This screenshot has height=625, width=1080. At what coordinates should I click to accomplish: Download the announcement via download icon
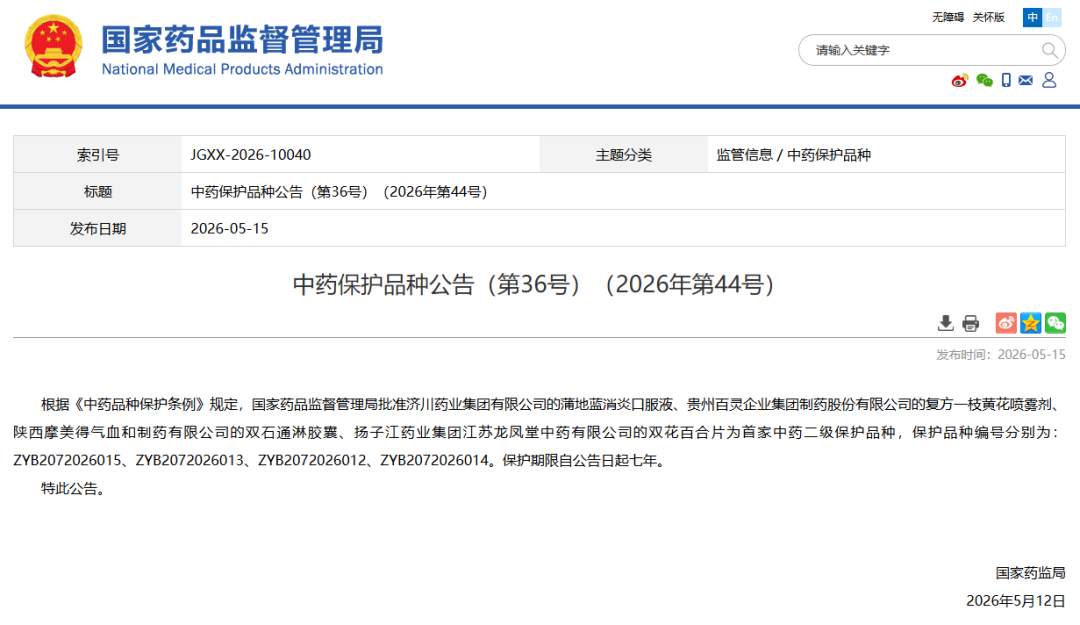pyautogui.click(x=946, y=322)
